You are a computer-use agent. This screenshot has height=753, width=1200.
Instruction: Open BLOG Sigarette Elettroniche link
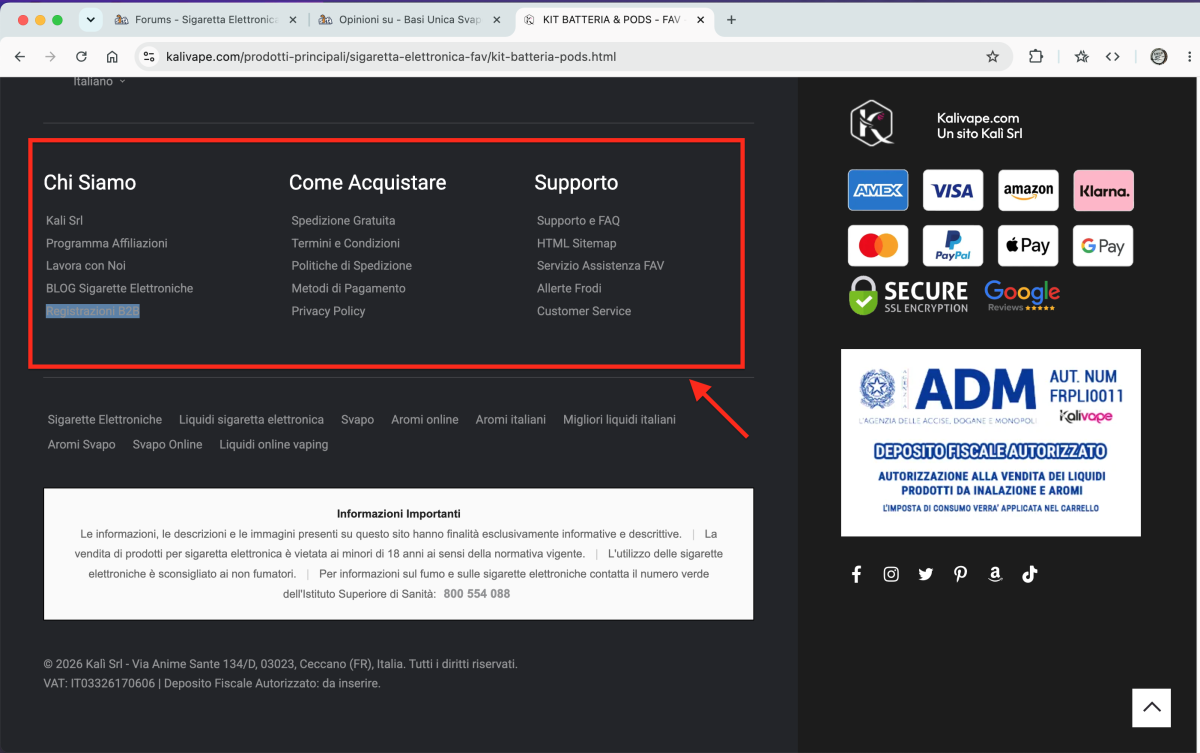119,288
